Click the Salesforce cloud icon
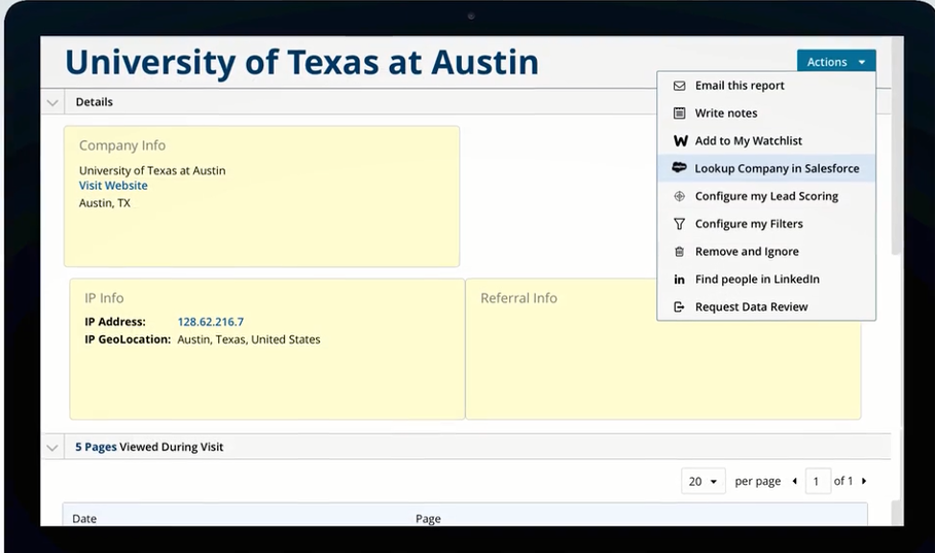The image size is (936, 554). (679, 168)
